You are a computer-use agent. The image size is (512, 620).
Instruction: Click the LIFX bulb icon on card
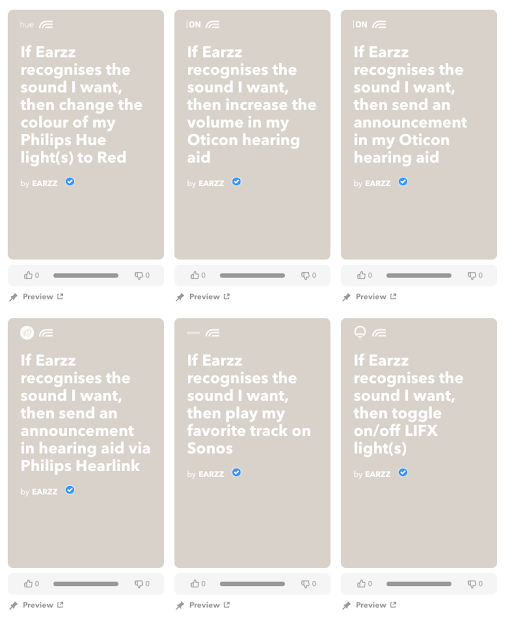click(360, 333)
